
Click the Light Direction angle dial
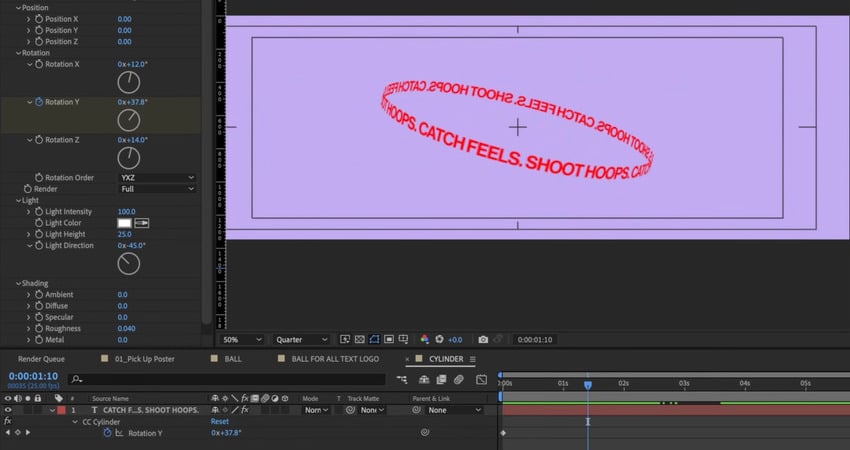[129, 263]
